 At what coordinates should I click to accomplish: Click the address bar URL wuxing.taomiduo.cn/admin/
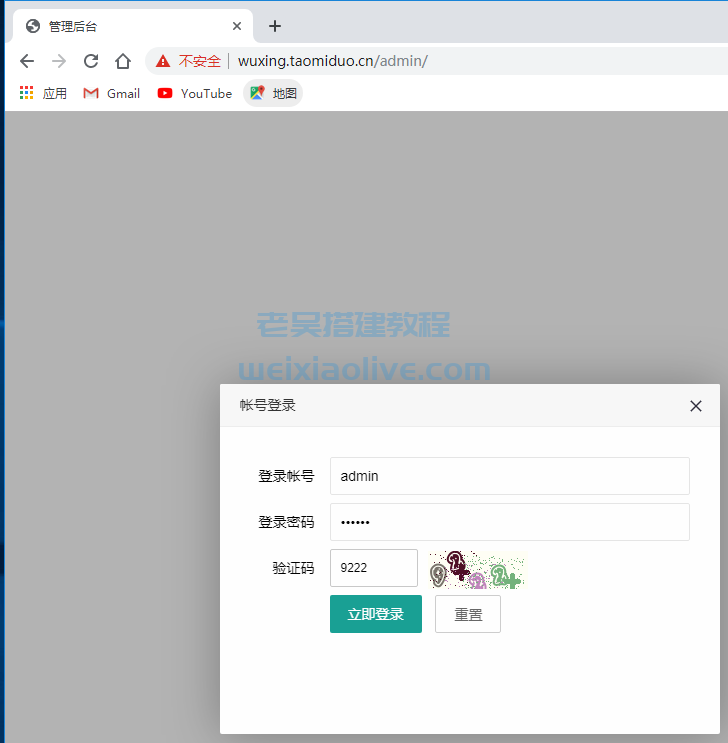point(333,61)
